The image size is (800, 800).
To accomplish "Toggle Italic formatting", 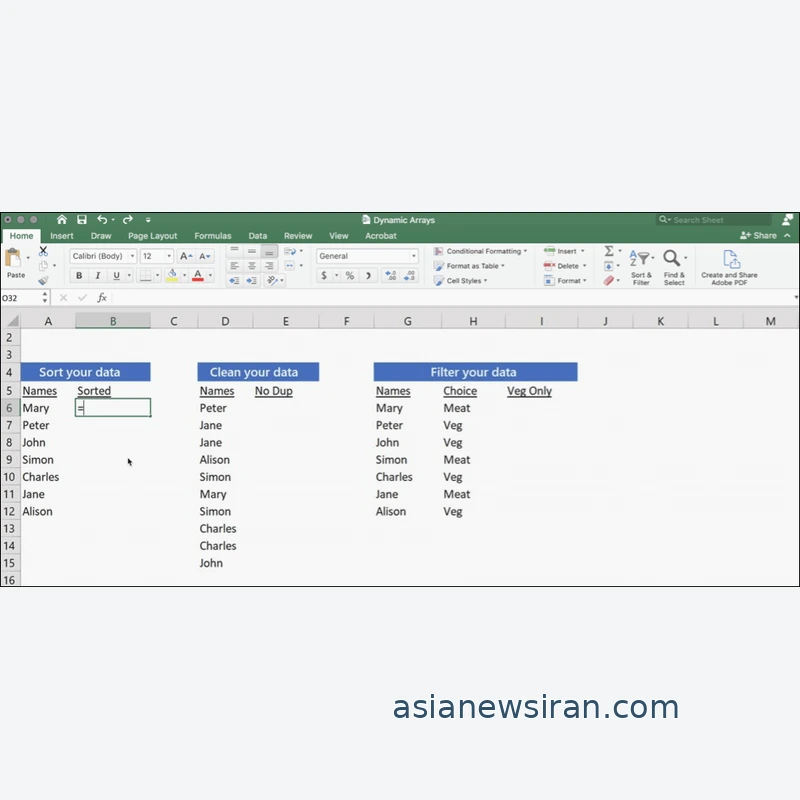I will [x=98, y=276].
